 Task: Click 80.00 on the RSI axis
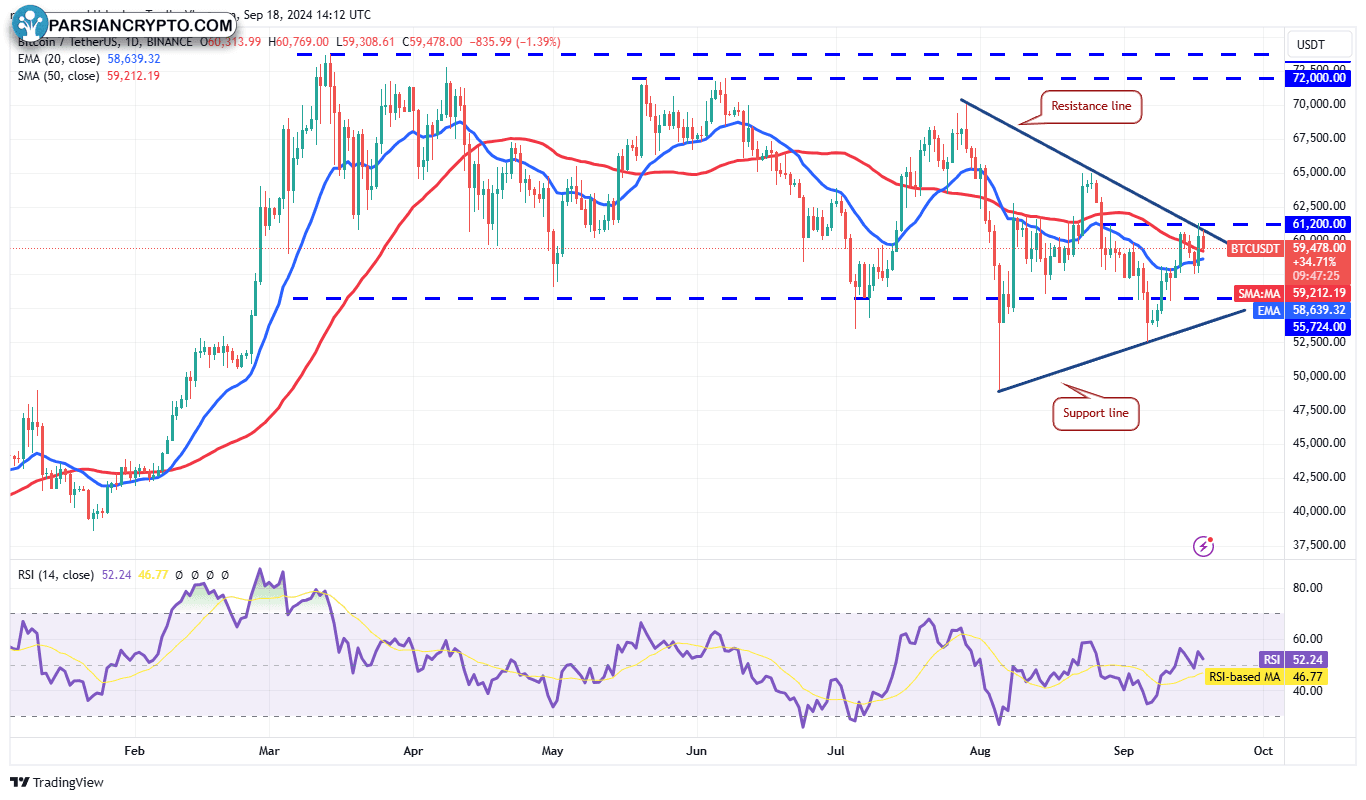(x=1307, y=588)
